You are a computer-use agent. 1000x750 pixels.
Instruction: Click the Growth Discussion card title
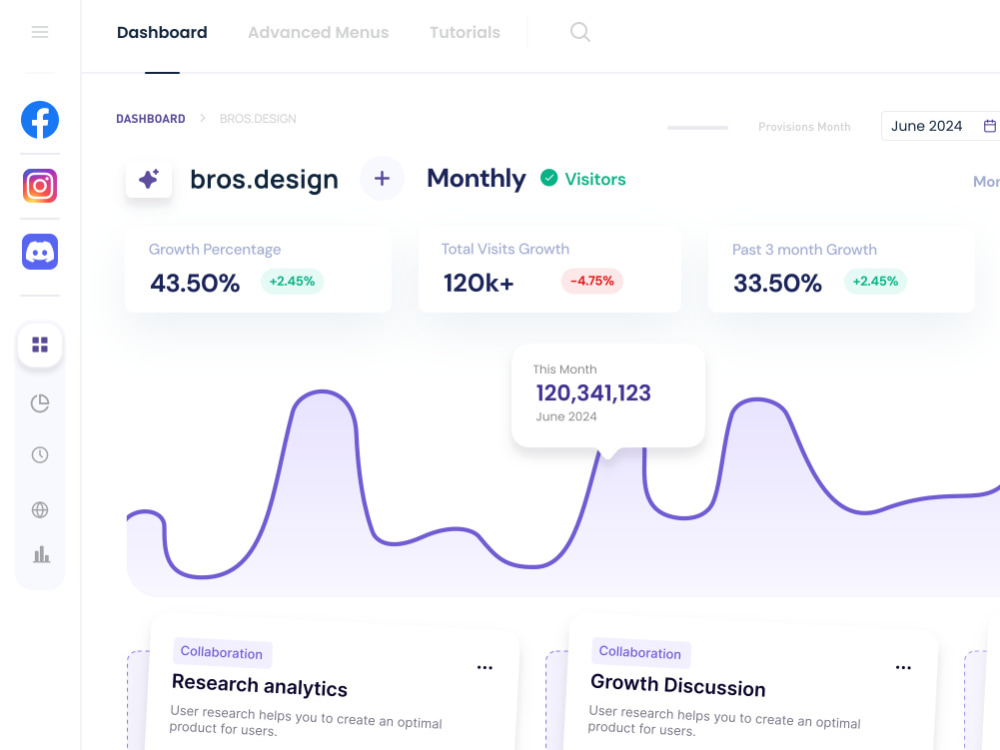click(678, 686)
